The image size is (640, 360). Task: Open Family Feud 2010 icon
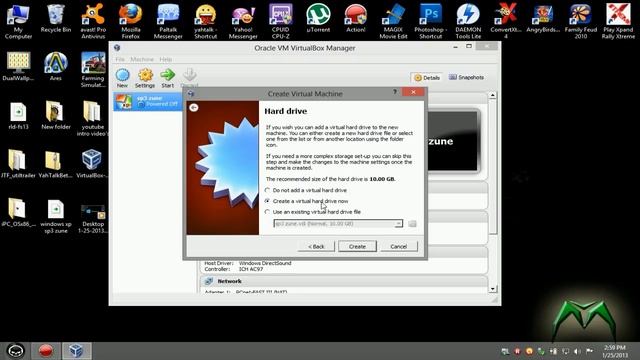coord(580,20)
